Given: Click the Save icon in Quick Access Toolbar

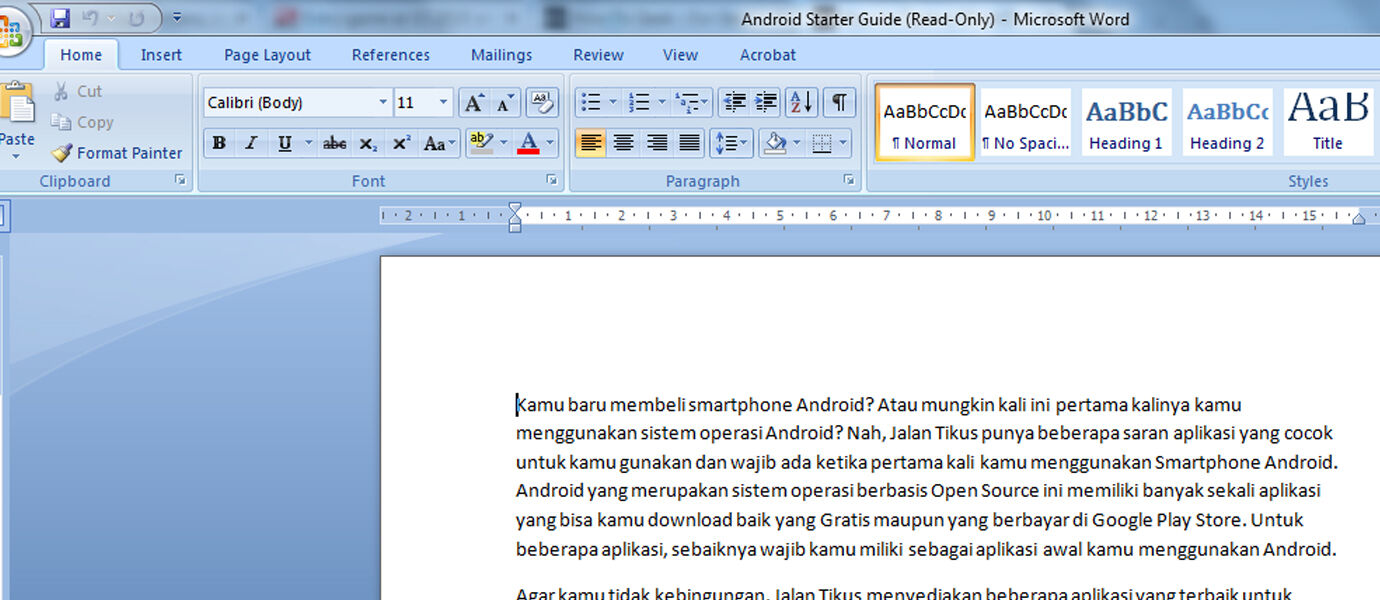Looking at the screenshot, I should click(58, 17).
